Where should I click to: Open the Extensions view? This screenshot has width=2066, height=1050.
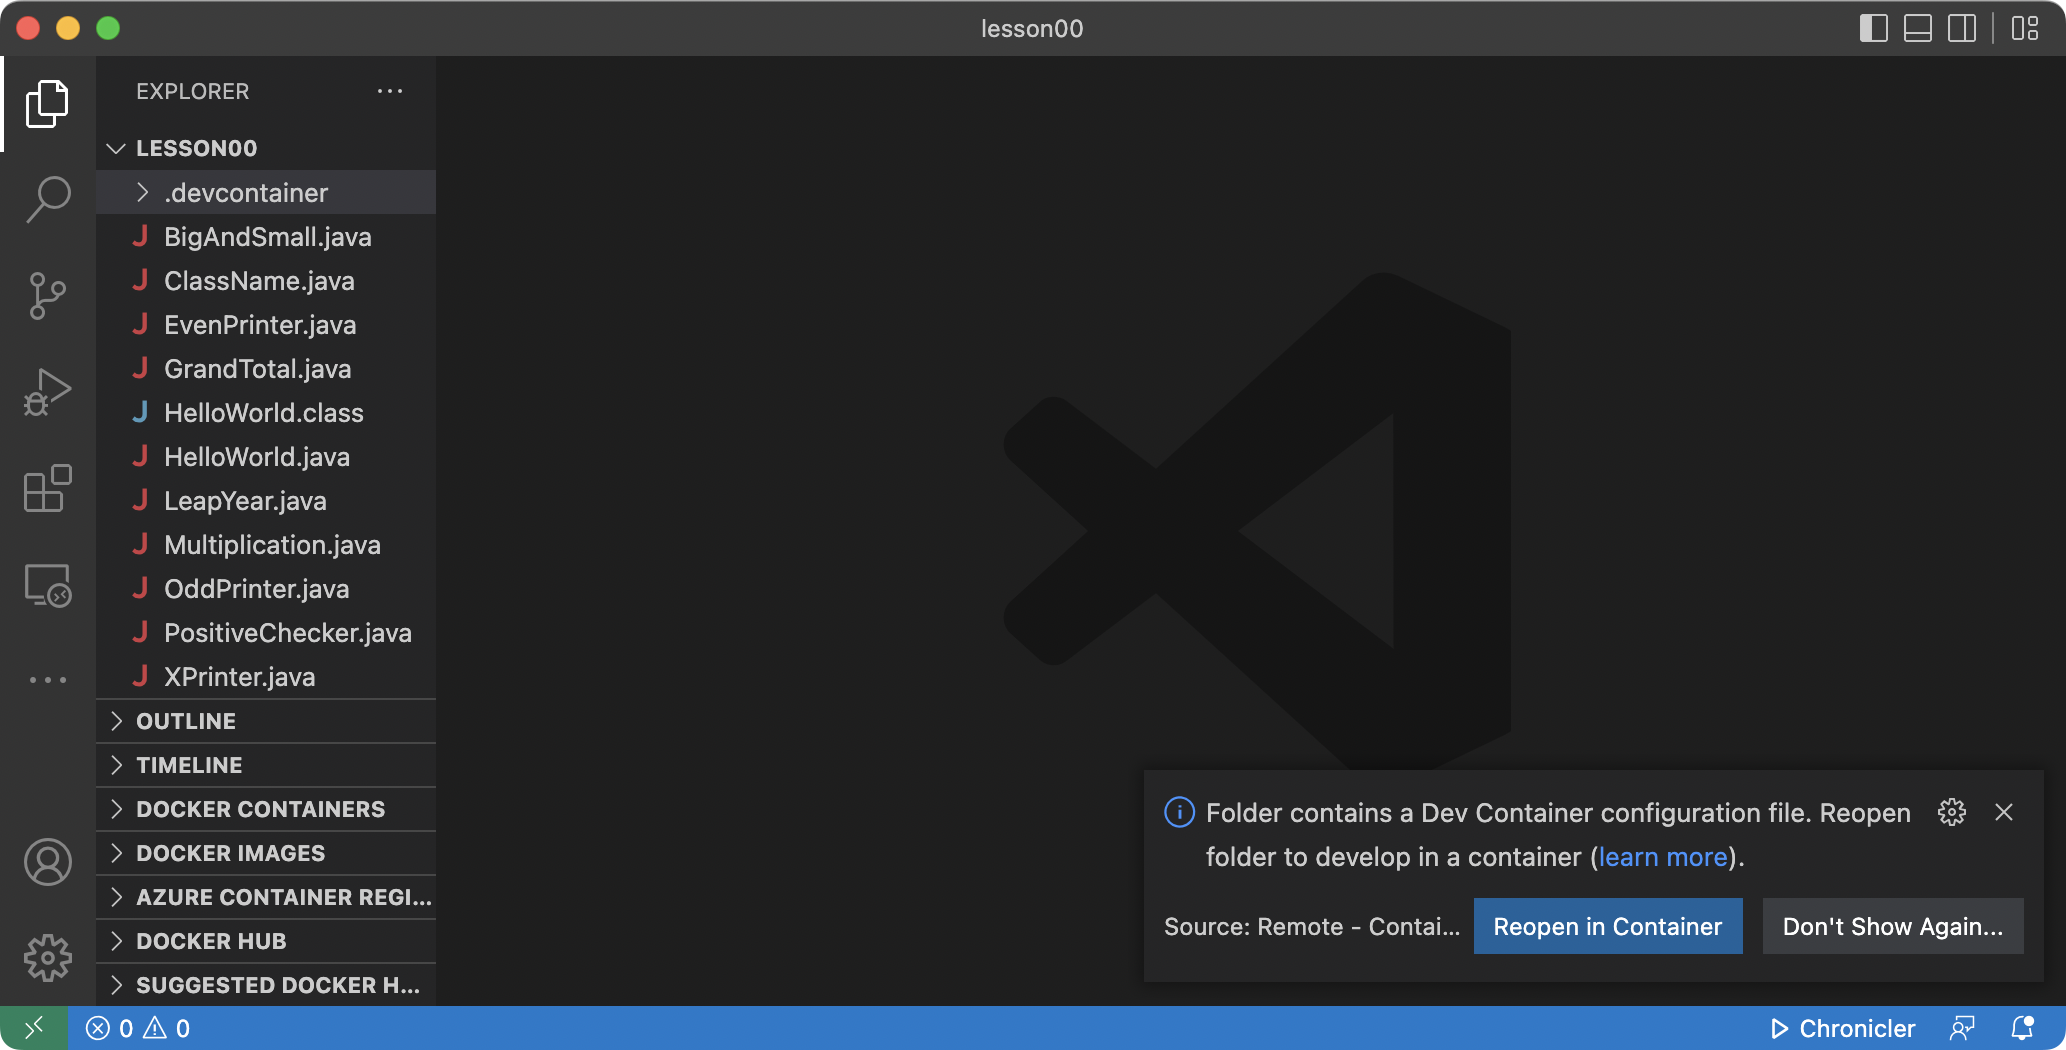pos(47,489)
